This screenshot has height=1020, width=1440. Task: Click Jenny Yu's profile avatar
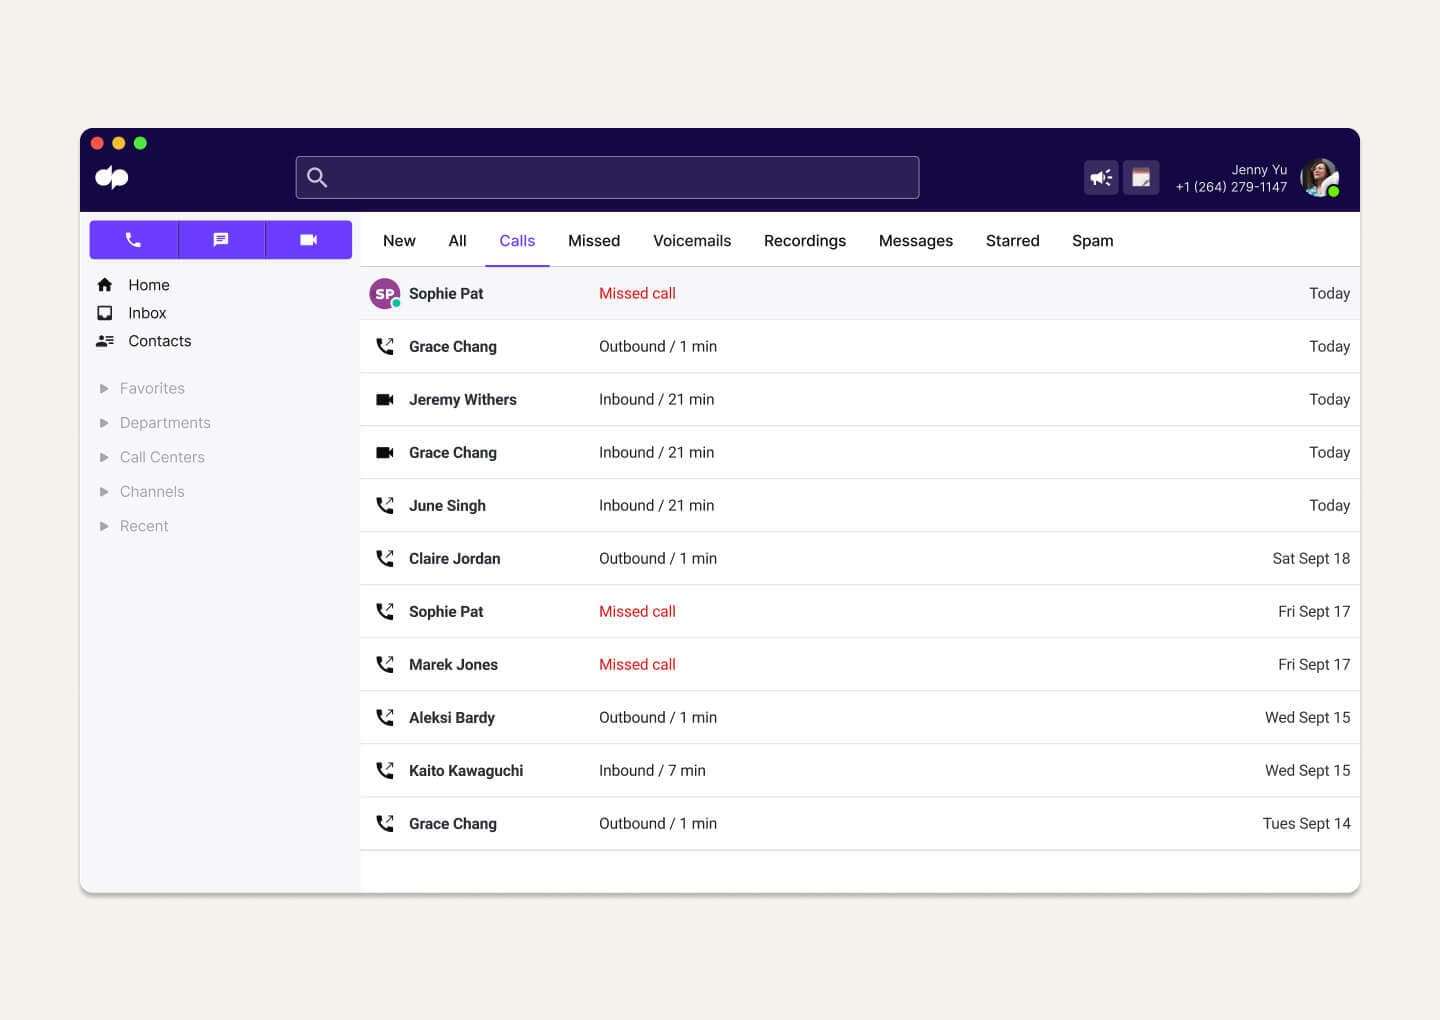[1319, 178]
